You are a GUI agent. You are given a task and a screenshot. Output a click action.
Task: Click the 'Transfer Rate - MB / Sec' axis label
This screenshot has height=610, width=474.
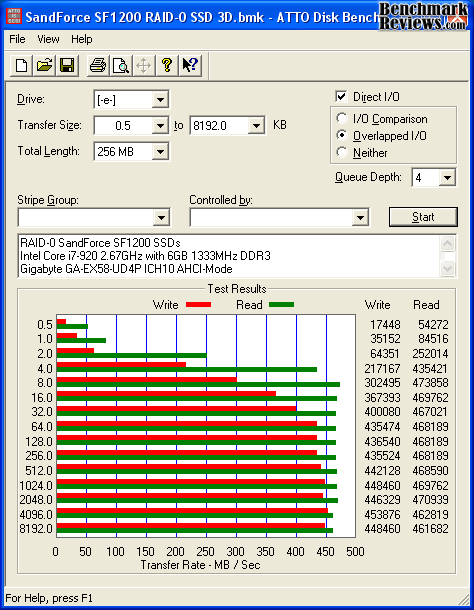(x=200, y=565)
